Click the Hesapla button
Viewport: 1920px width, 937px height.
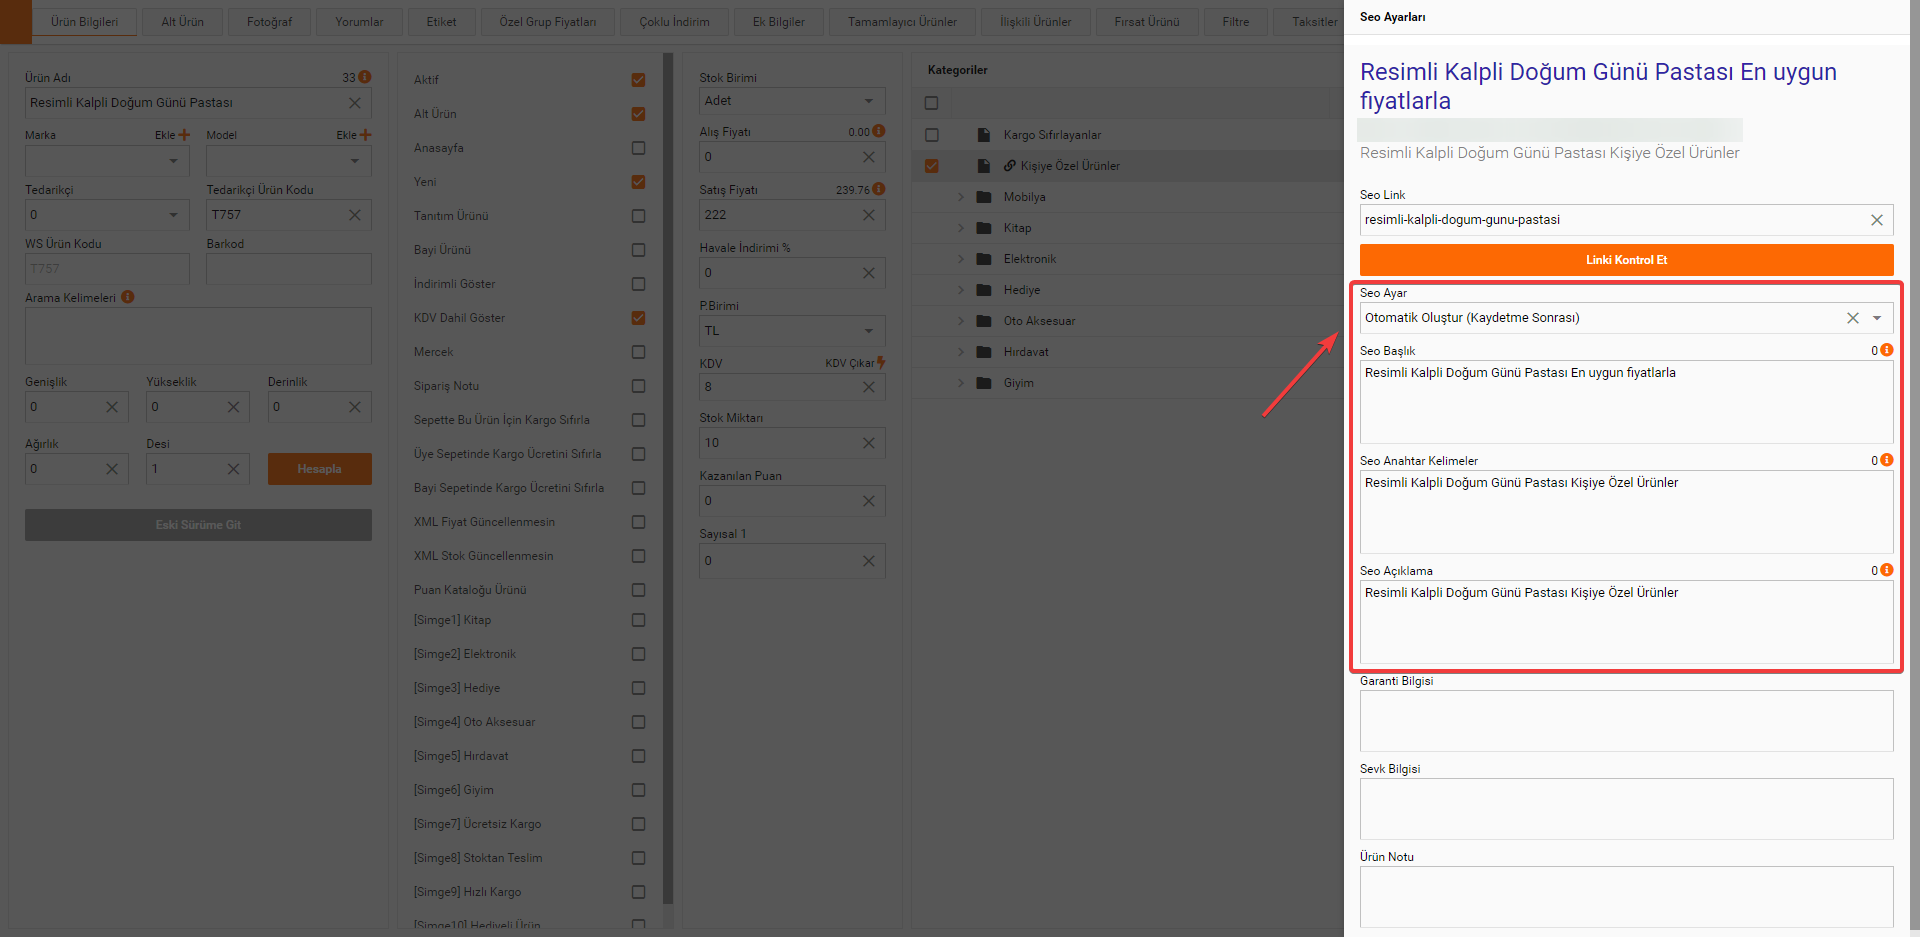click(x=320, y=469)
